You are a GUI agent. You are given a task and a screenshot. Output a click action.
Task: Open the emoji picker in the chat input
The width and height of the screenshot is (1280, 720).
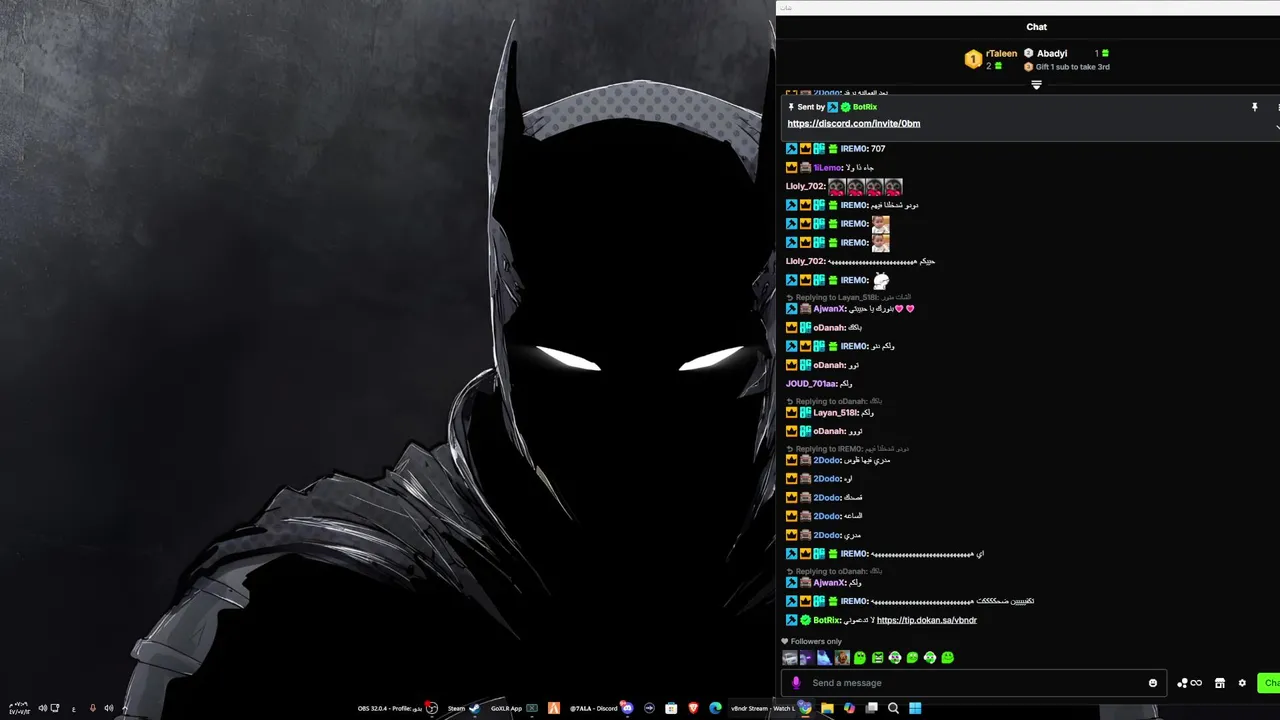coord(1153,683)
